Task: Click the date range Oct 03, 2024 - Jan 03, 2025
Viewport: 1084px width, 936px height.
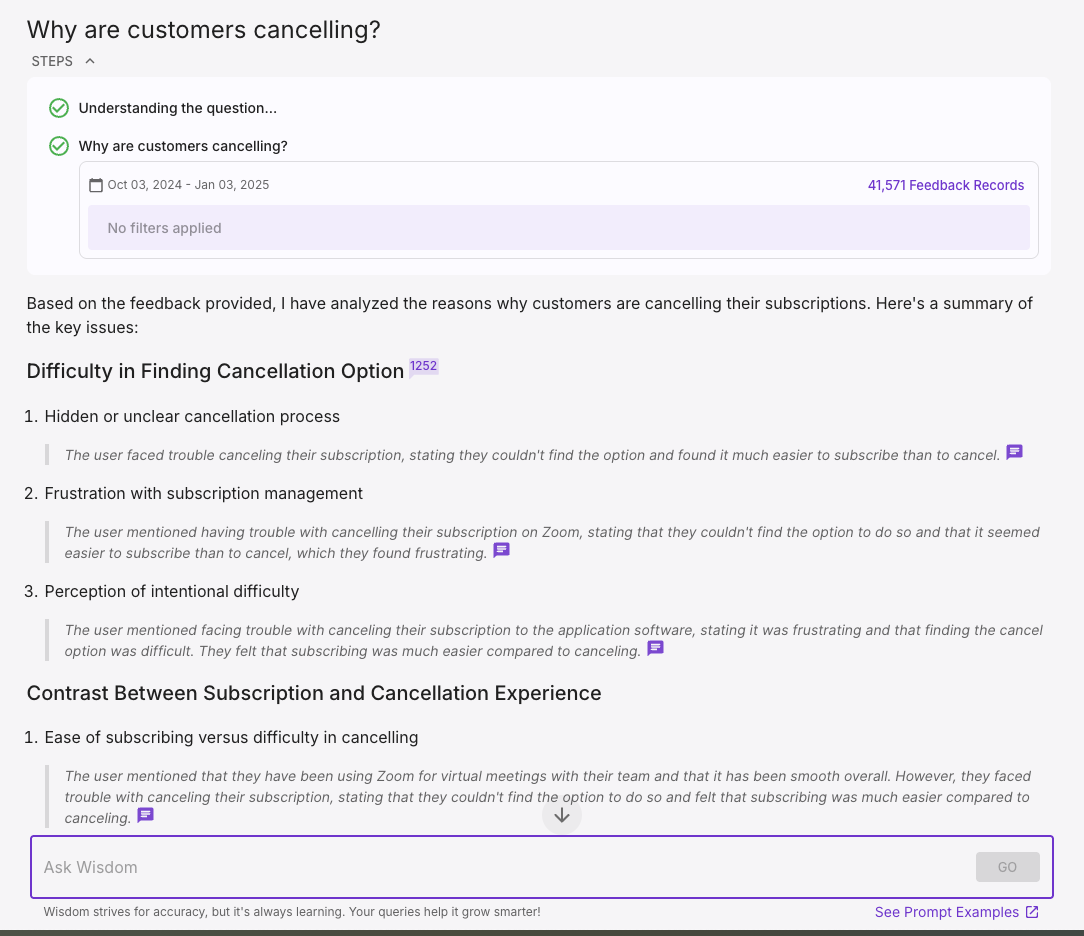Action: pyautogui.click(x=188, y=185)
